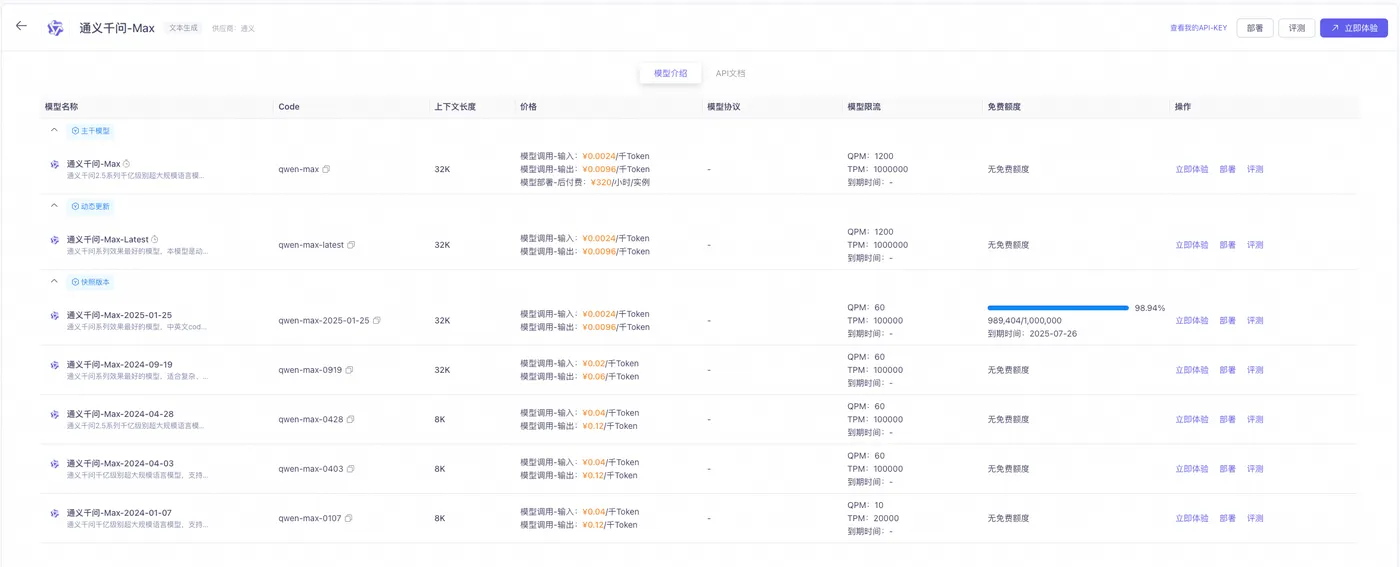1400x567 pixels.
Task: Click 部署 in the qwen-max-0403 row
Action: tap(1228, 469)
